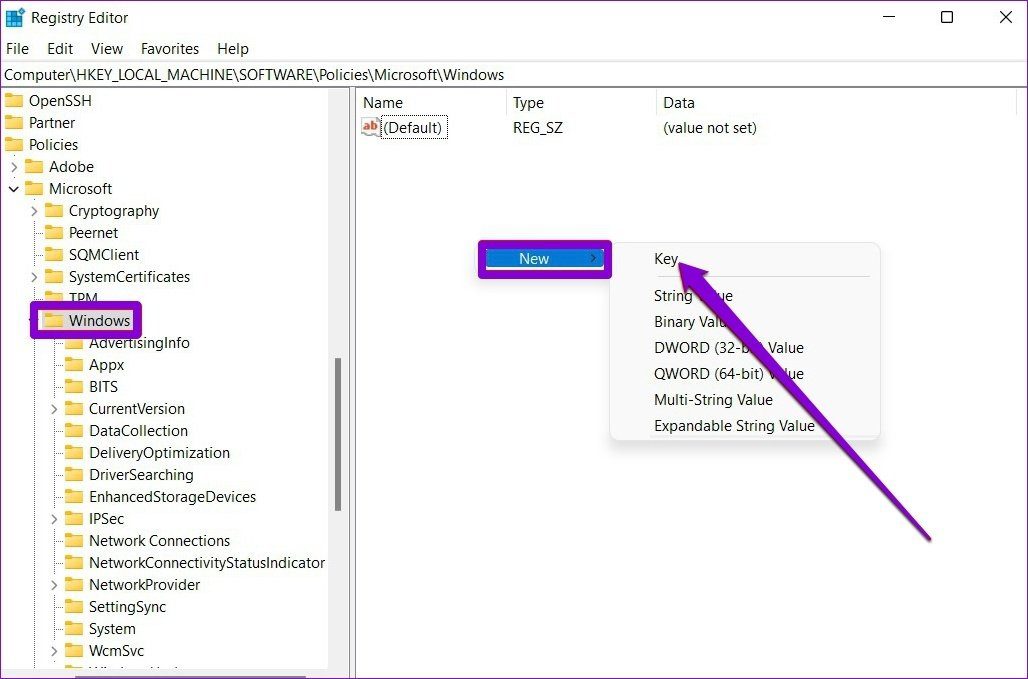Viewport: 1028px width, 679px height.
Task: Choose DWORD (32-bit) Value
Action: [728, 348]
